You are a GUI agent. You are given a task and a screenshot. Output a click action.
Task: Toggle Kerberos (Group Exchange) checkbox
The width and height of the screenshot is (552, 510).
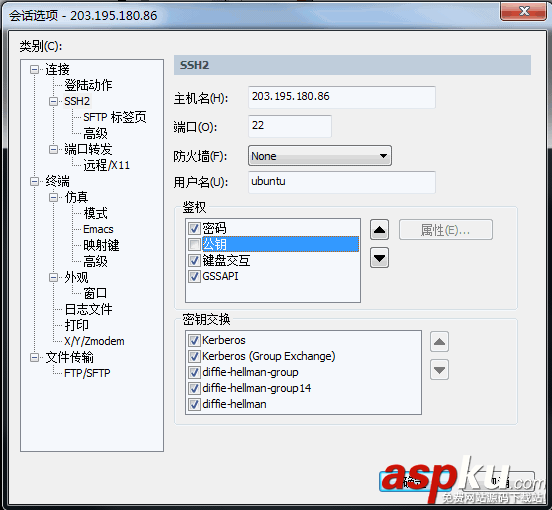[x=194, y=356]
